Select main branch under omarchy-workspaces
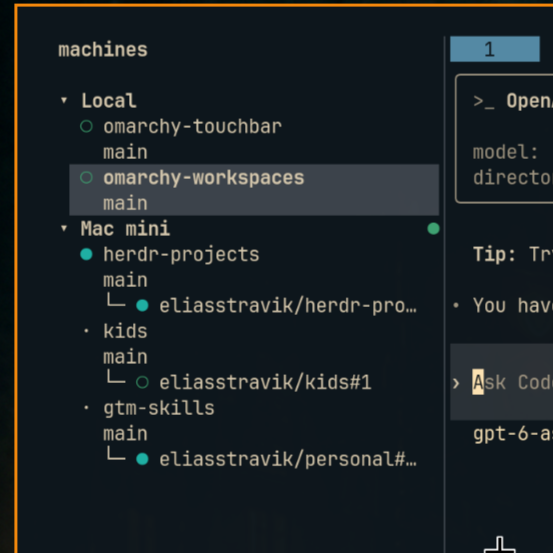The height and width of the screenshot is (553, 553). 125,203
